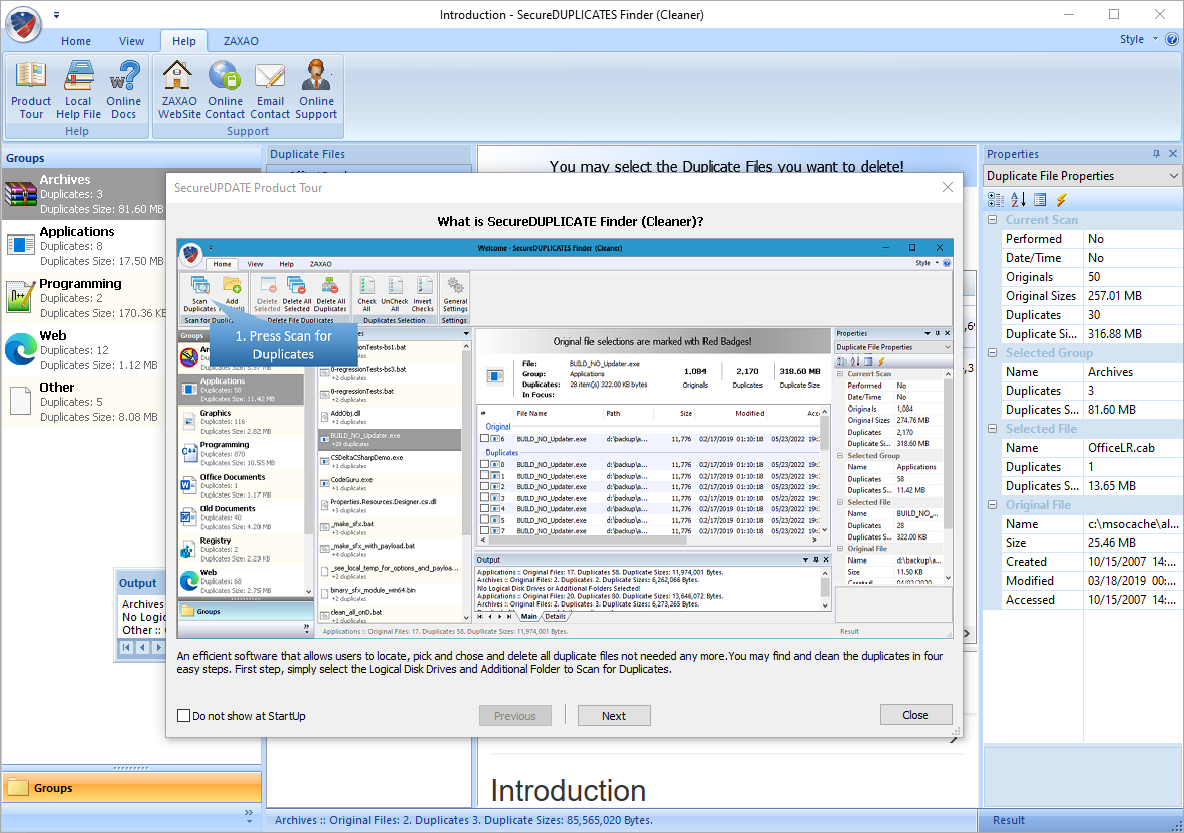The image size is (1184, 833).
Task: Select Original Sizes 257.01 MB value
Action: click(x=1115, y=296)
